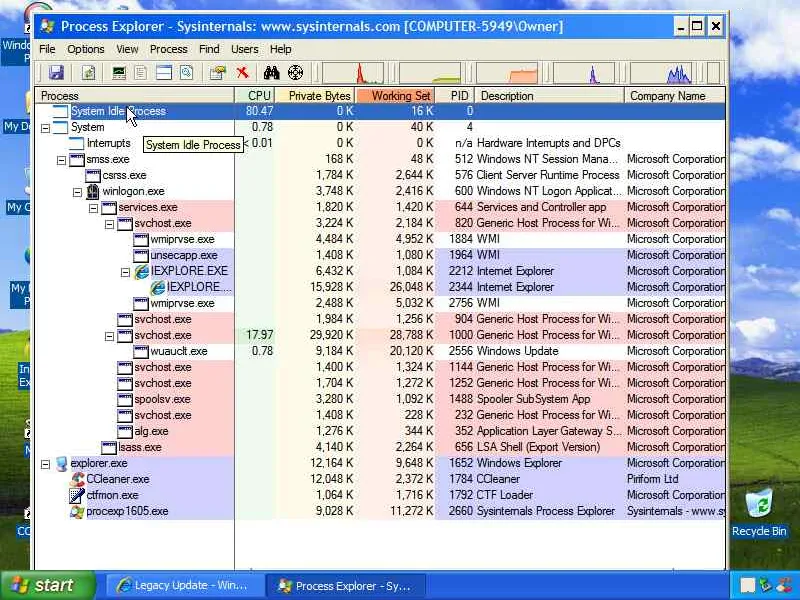Click the Refresh Now toolbar icon
Screen dimensions: 800x600
click(x=89, y=72)
